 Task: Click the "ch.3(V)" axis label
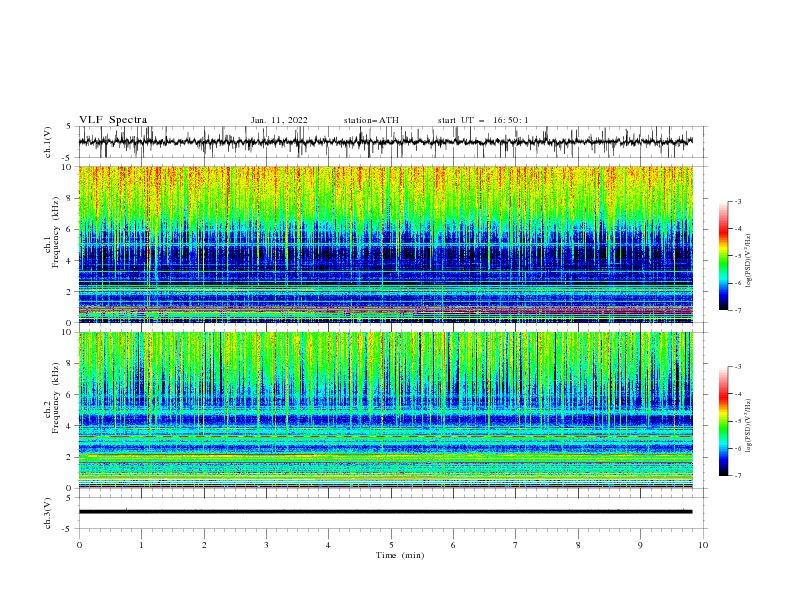coord(48,513)
